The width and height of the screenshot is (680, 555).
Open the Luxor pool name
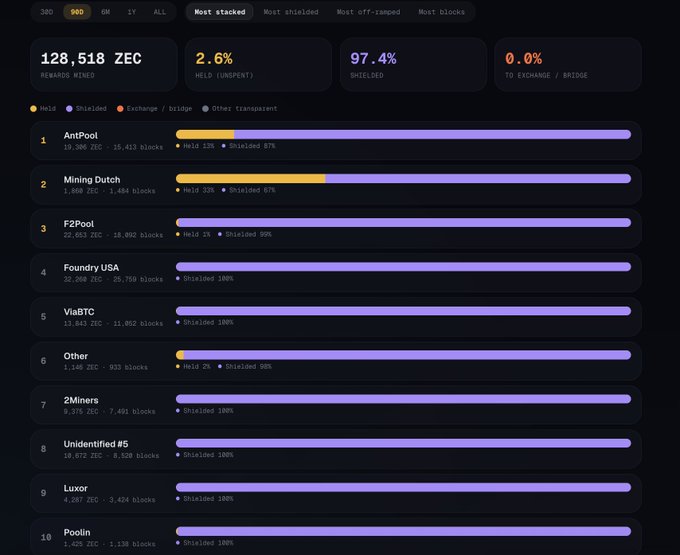pyautogui.click(x=75, y=489)
